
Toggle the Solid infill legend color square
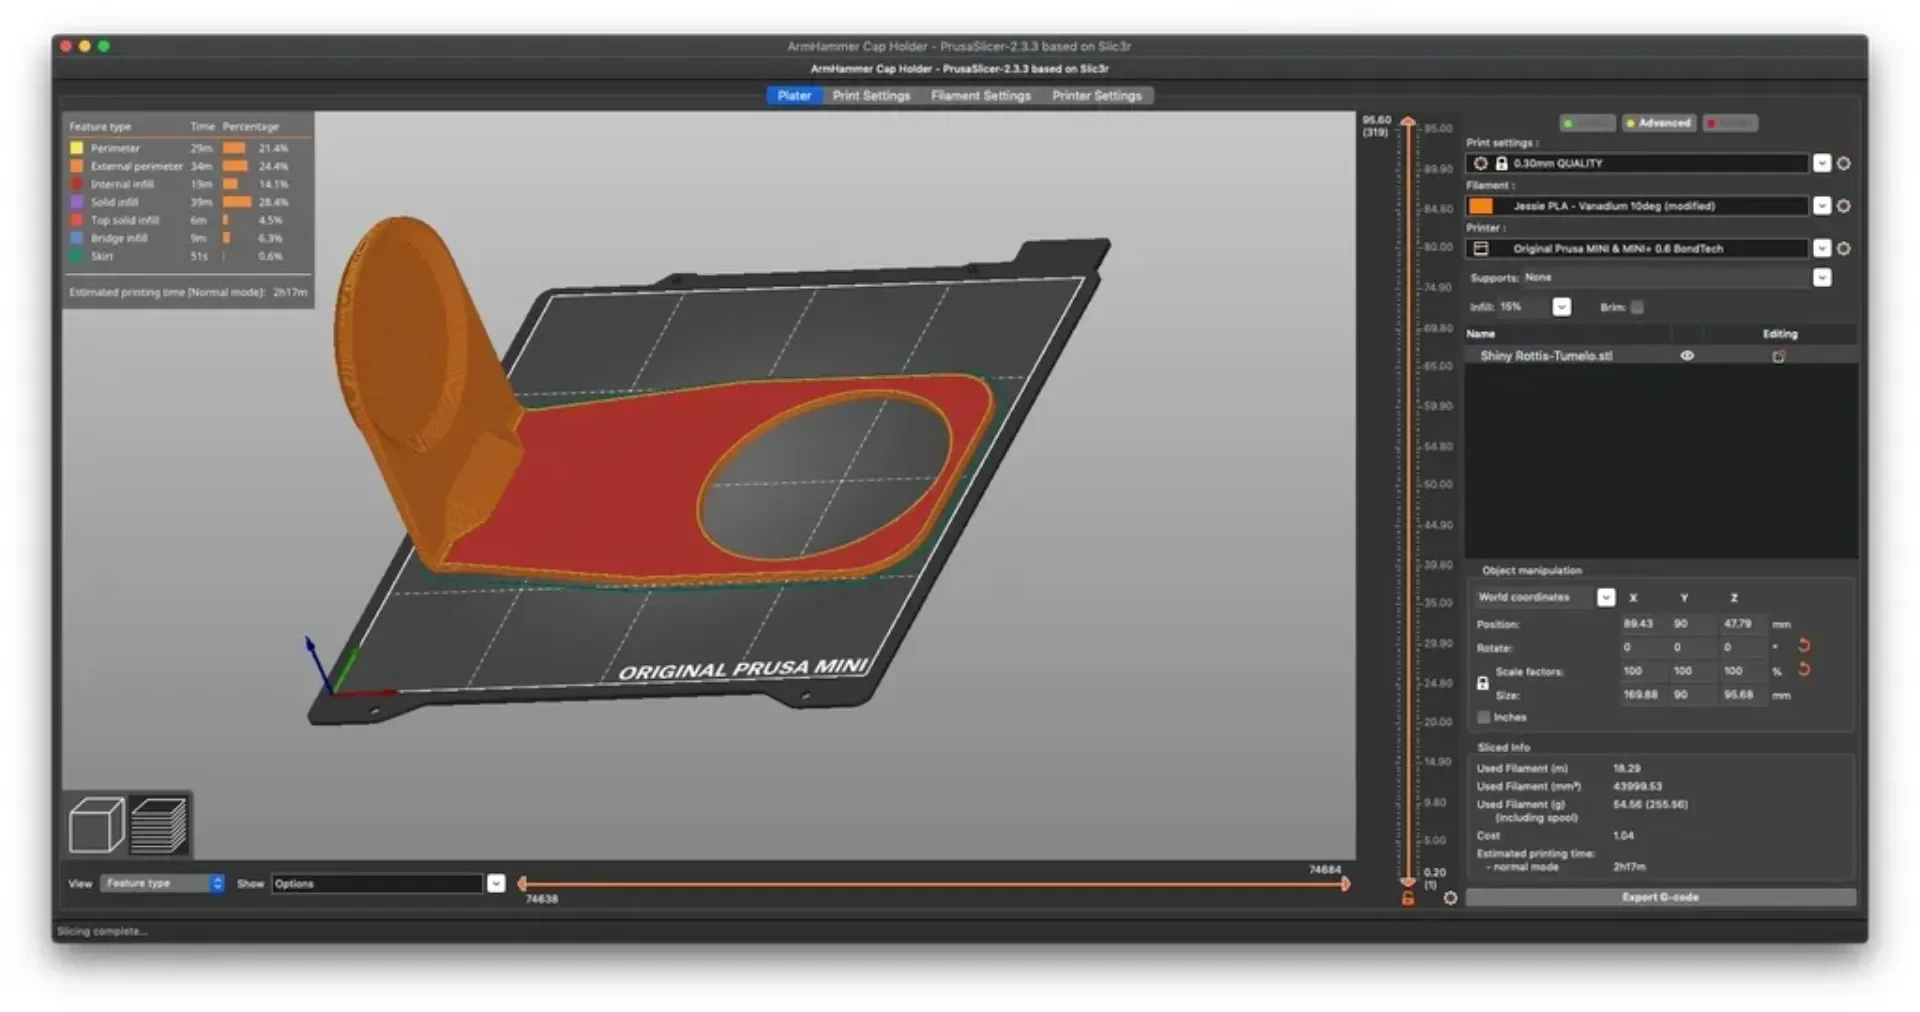tap(77, 202)
